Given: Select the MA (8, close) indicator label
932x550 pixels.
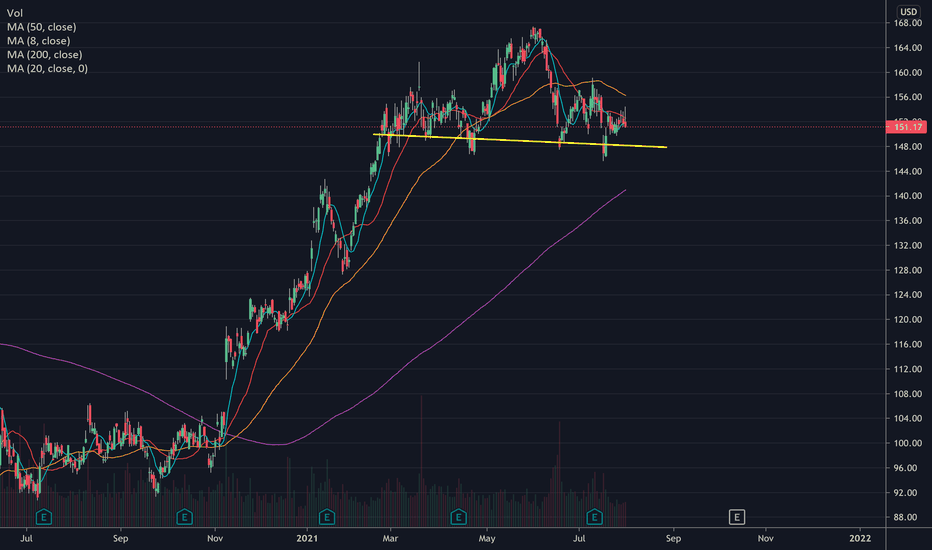Looking at the screenshot, I should click(x=39, y=40).
